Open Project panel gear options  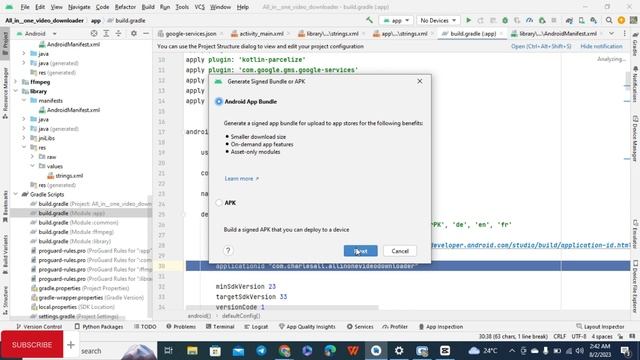(133, 33)
